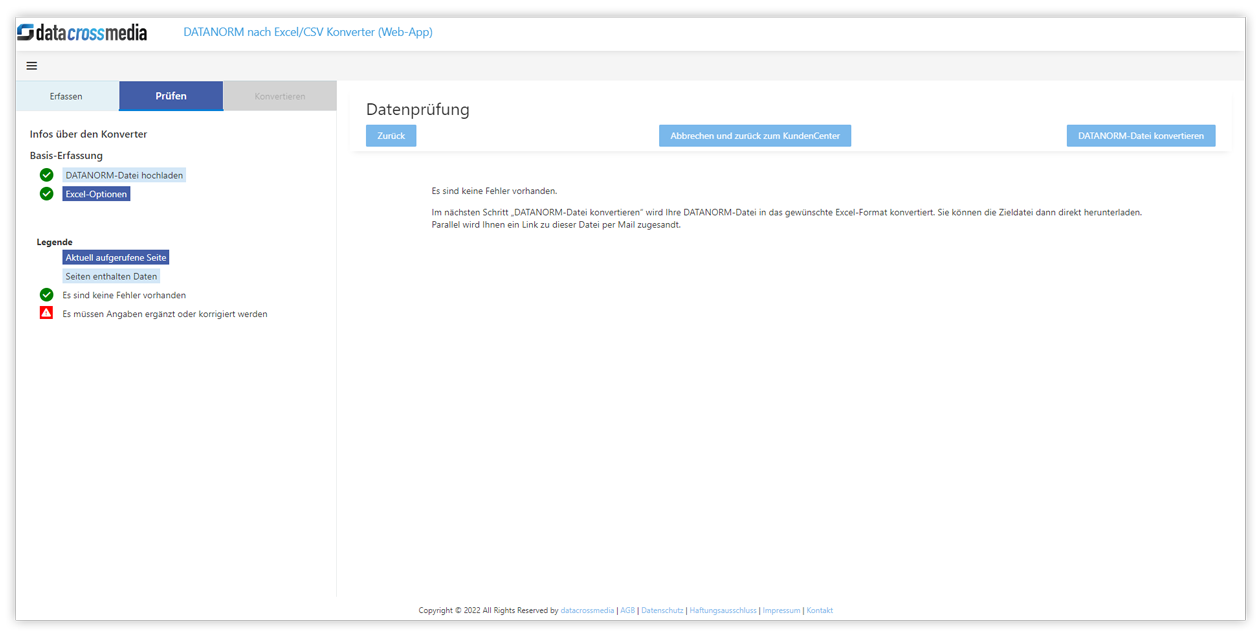This screenshot has height=636, width=1260.
Task: Open the AGB footer link
Action: pos(627,610)
